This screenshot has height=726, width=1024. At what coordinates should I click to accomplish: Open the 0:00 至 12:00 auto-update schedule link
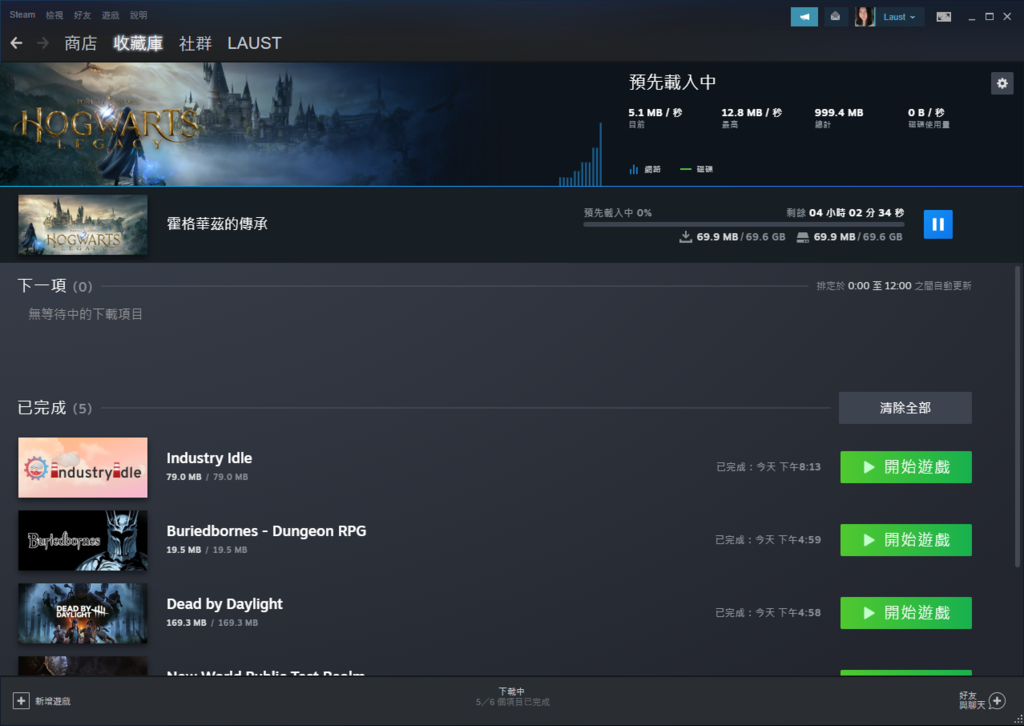[879, 286]
